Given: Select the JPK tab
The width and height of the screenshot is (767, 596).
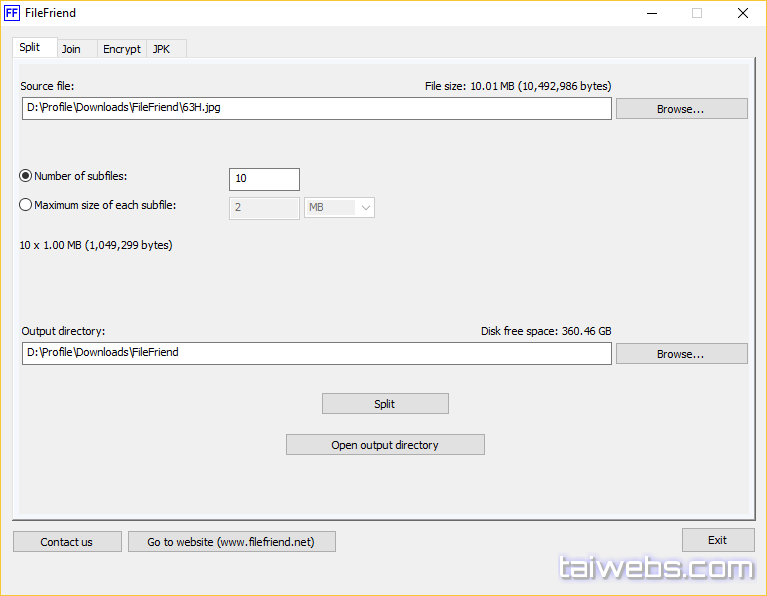Looking at the screenshot, I should point(162,49).
